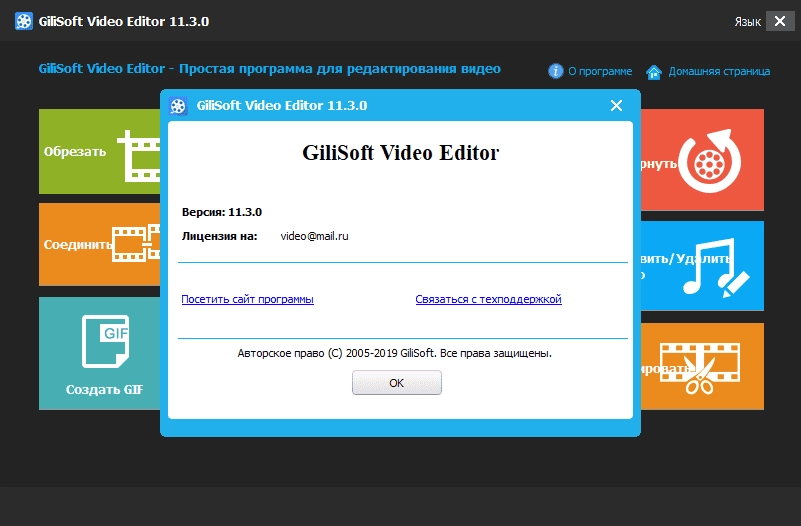This screenshot has width=801, height=526.
Task: Click the orange scissors film-cut tile
Action: (x=702, y=366)
